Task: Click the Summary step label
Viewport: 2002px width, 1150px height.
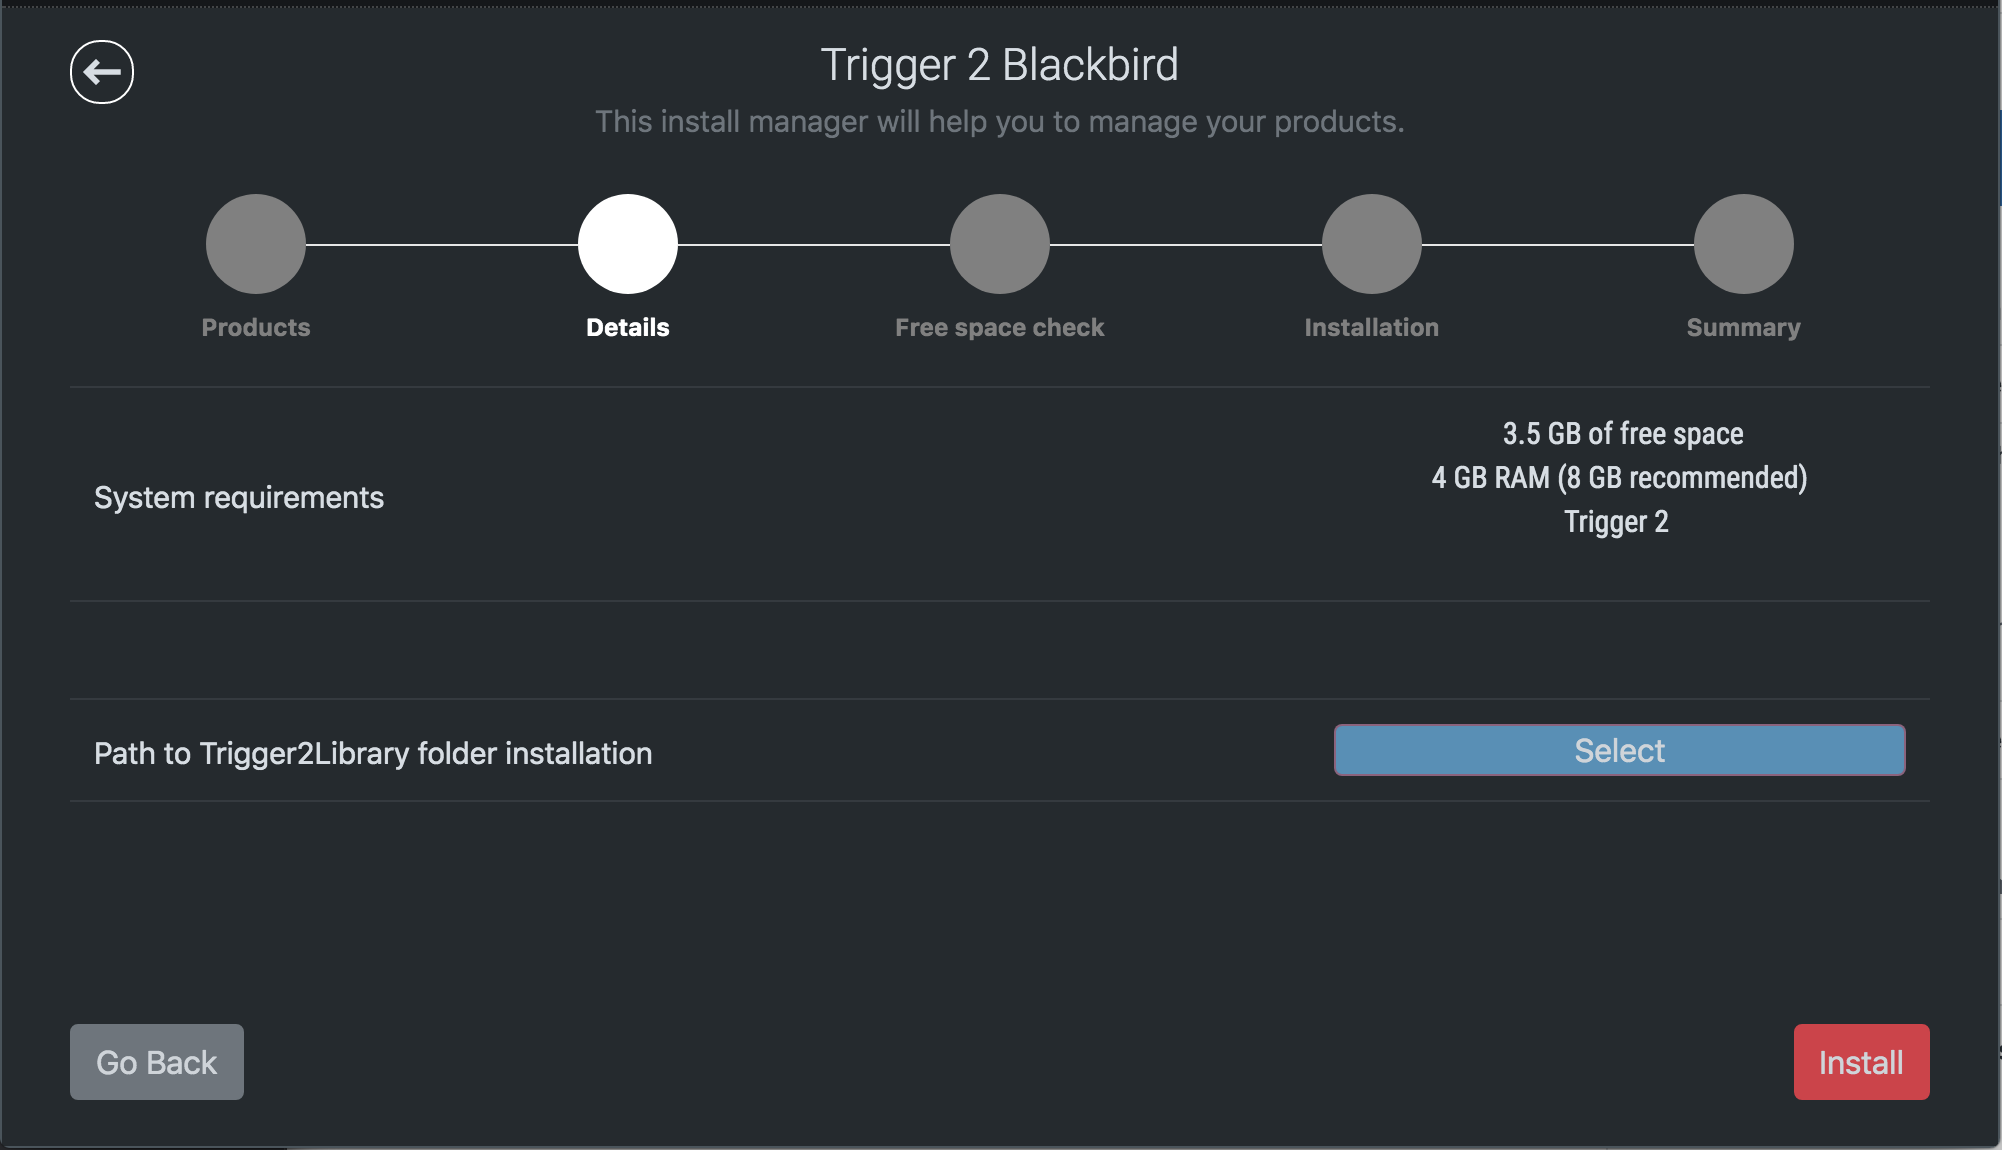Action: point(1744,328)
